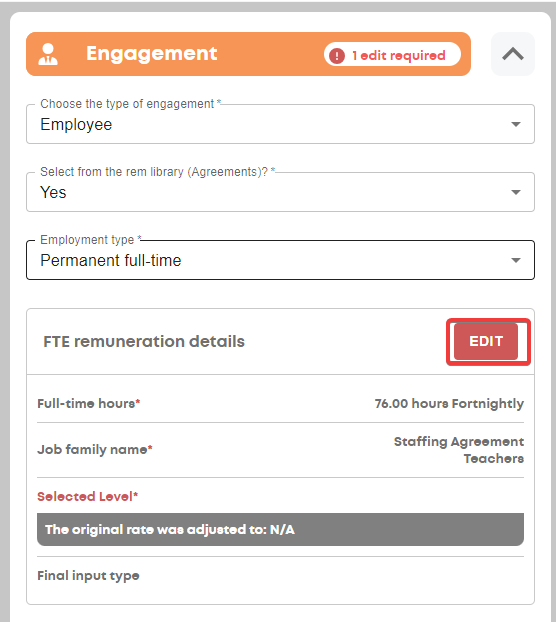The height and width of the screenshot is (622, 556).
Task: Click the '1 edit required' badge
Action: tap(392, 55)
